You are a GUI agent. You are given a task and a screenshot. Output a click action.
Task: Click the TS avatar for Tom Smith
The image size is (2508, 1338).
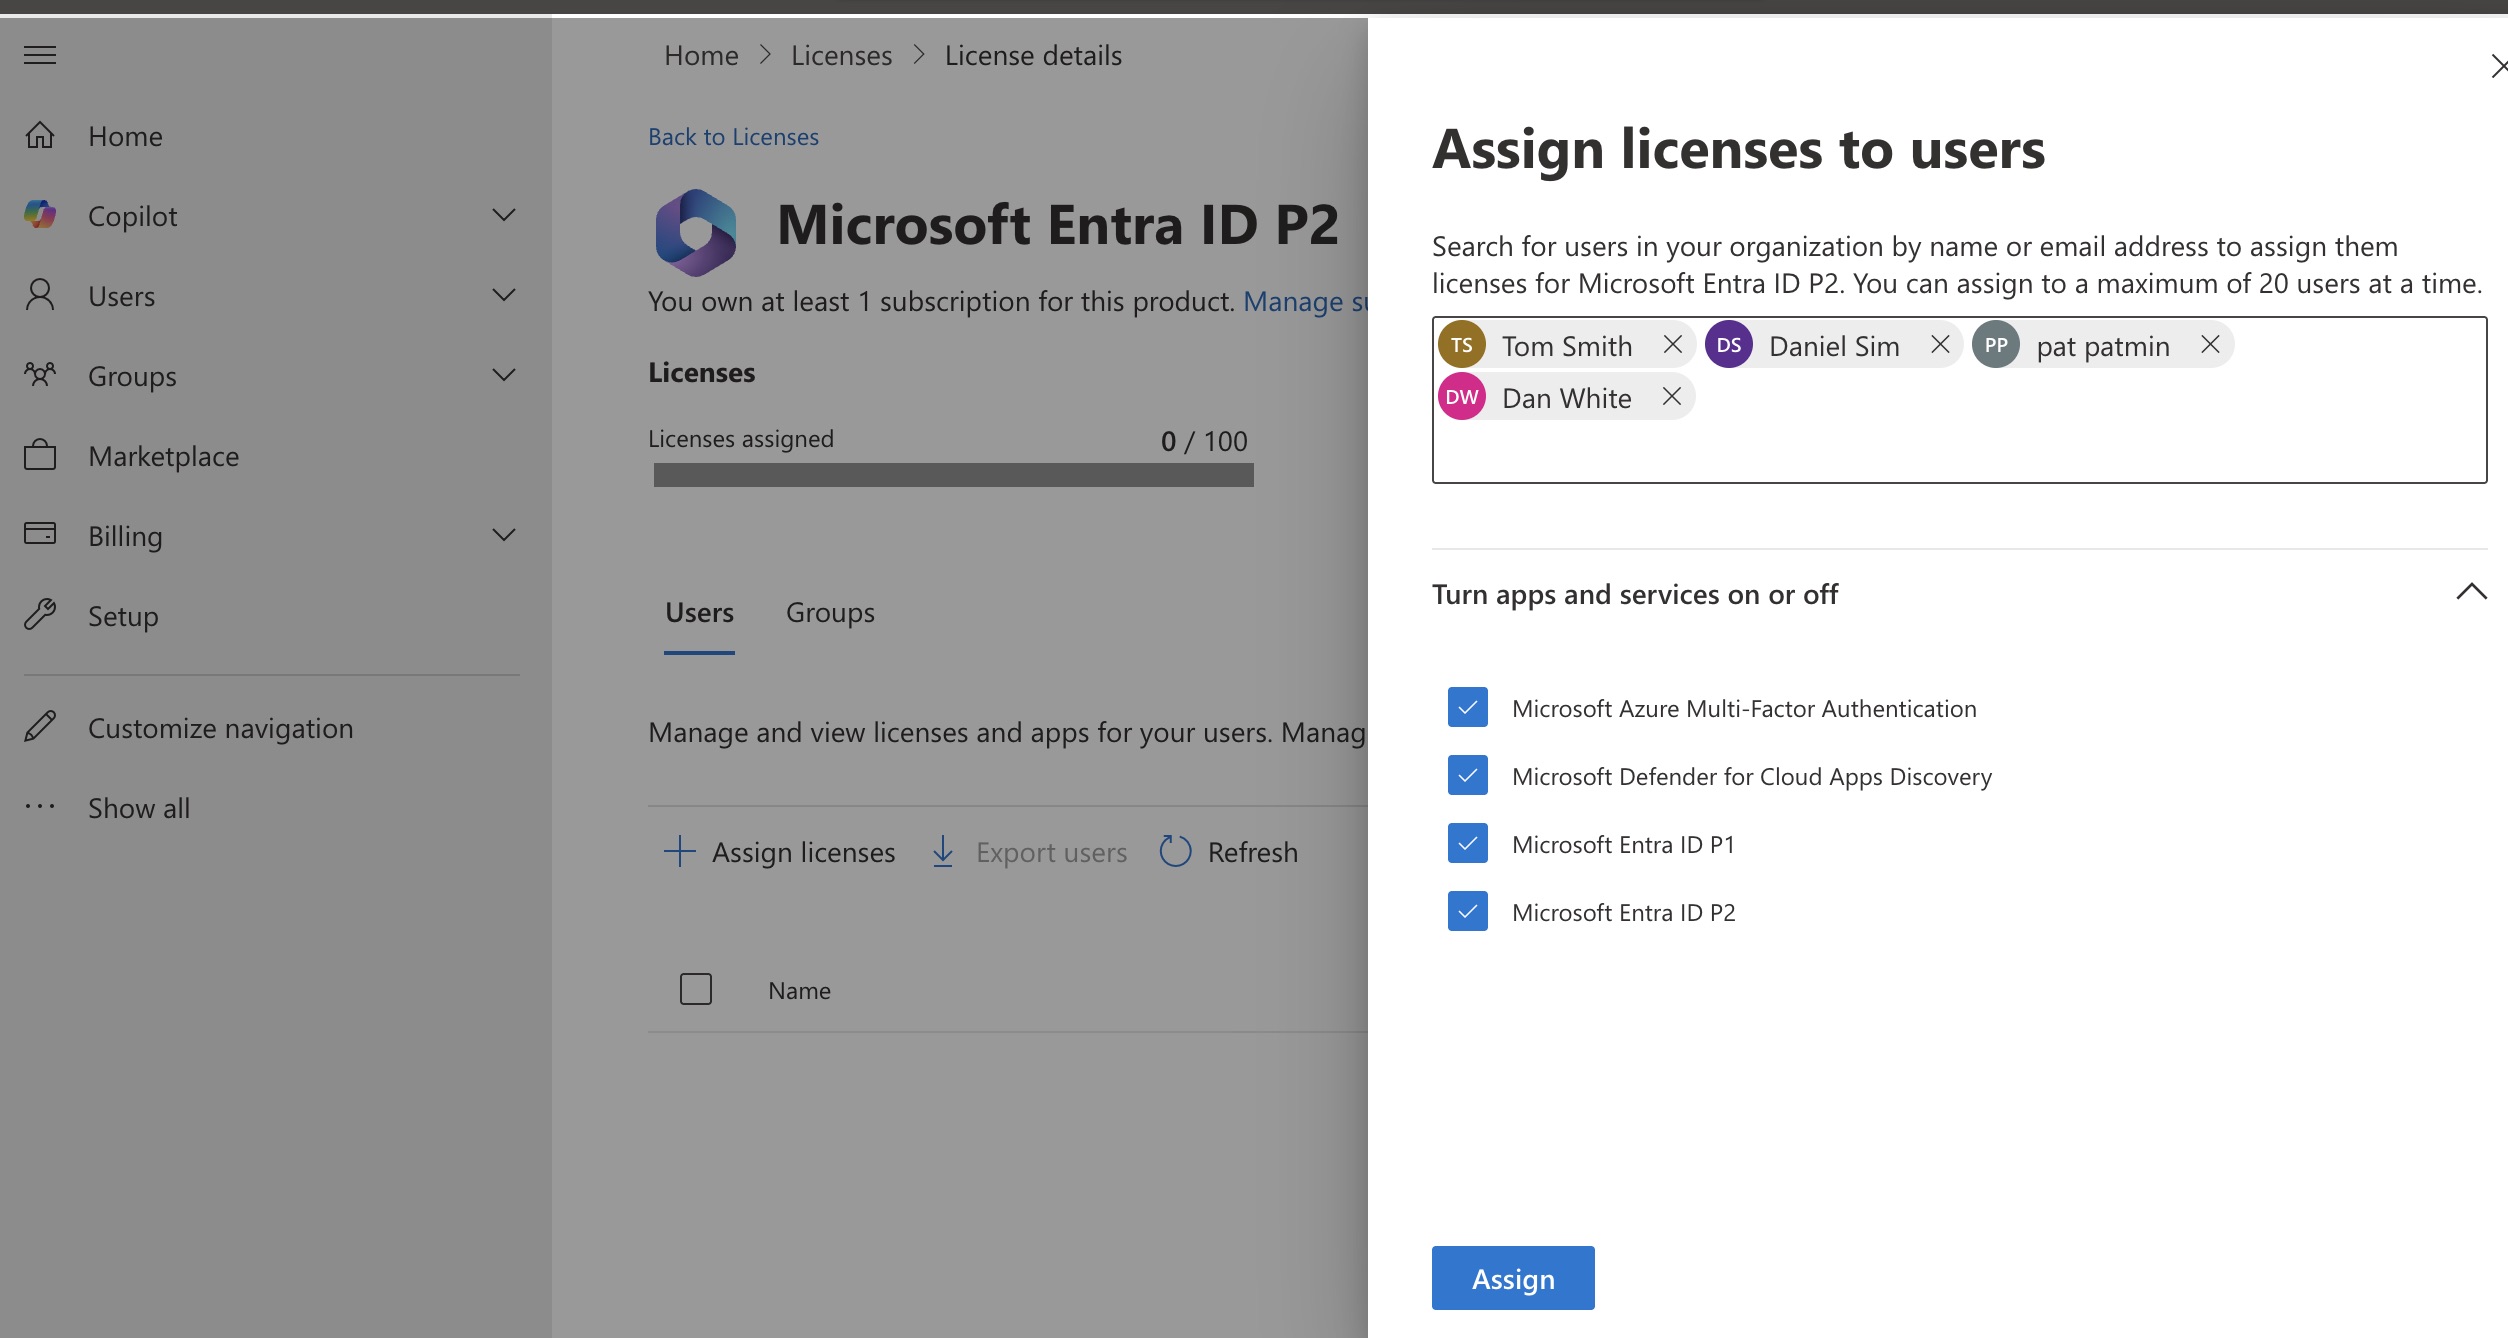click(x=1462, y=345)
